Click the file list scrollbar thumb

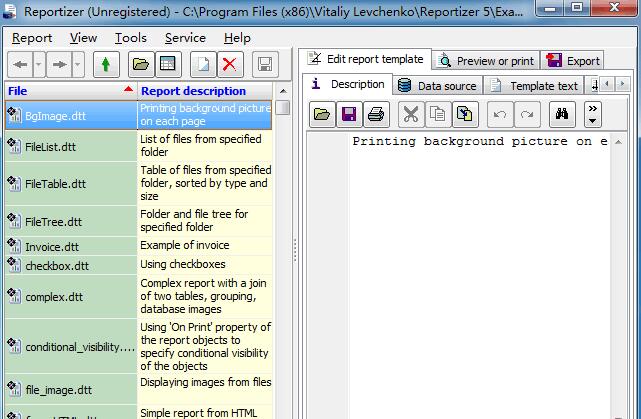coord(282,108)
